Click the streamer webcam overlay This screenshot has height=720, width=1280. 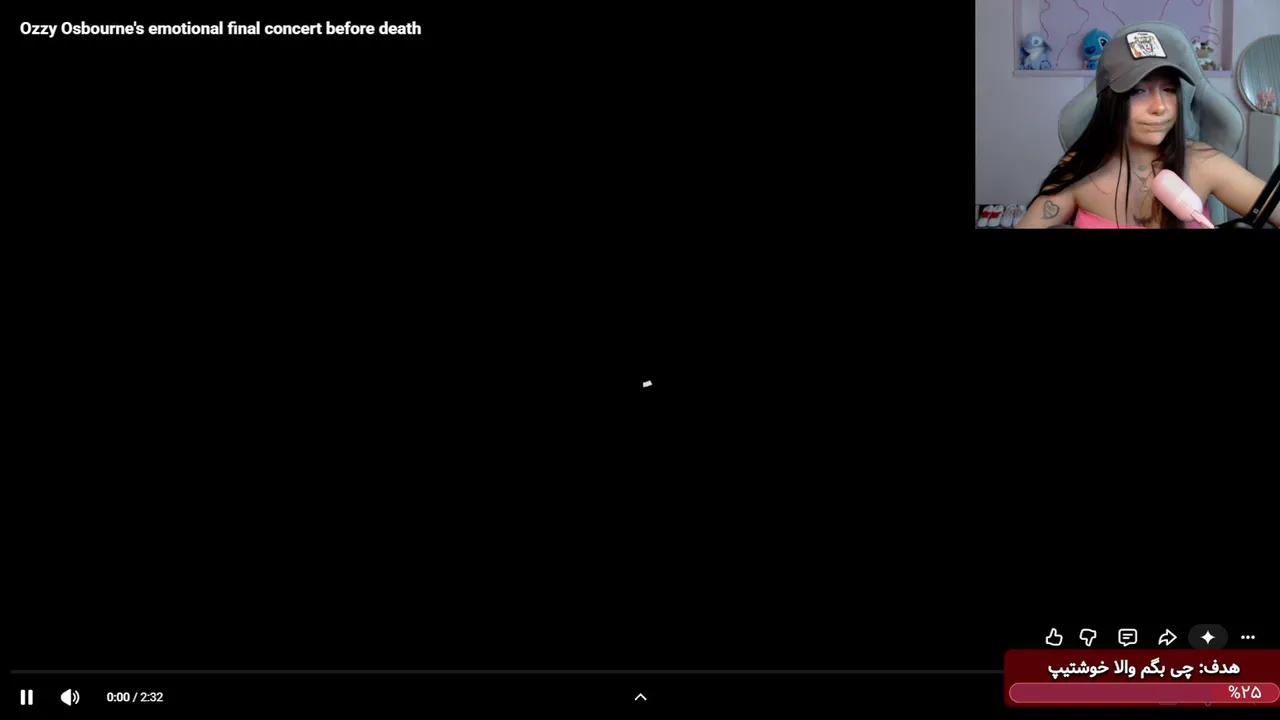coord(1127,114)
